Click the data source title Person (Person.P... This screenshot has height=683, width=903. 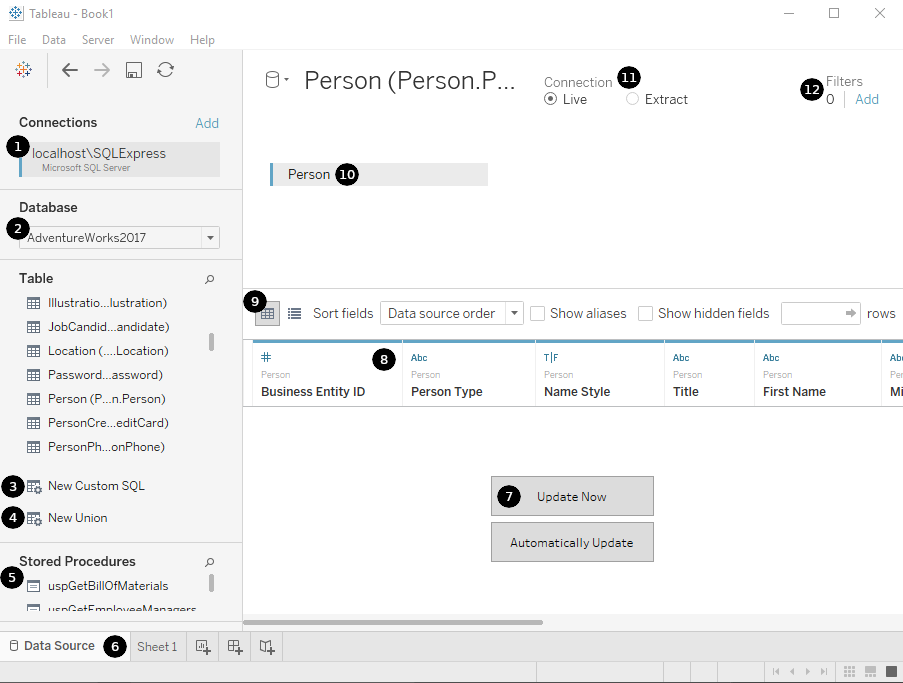409,81
